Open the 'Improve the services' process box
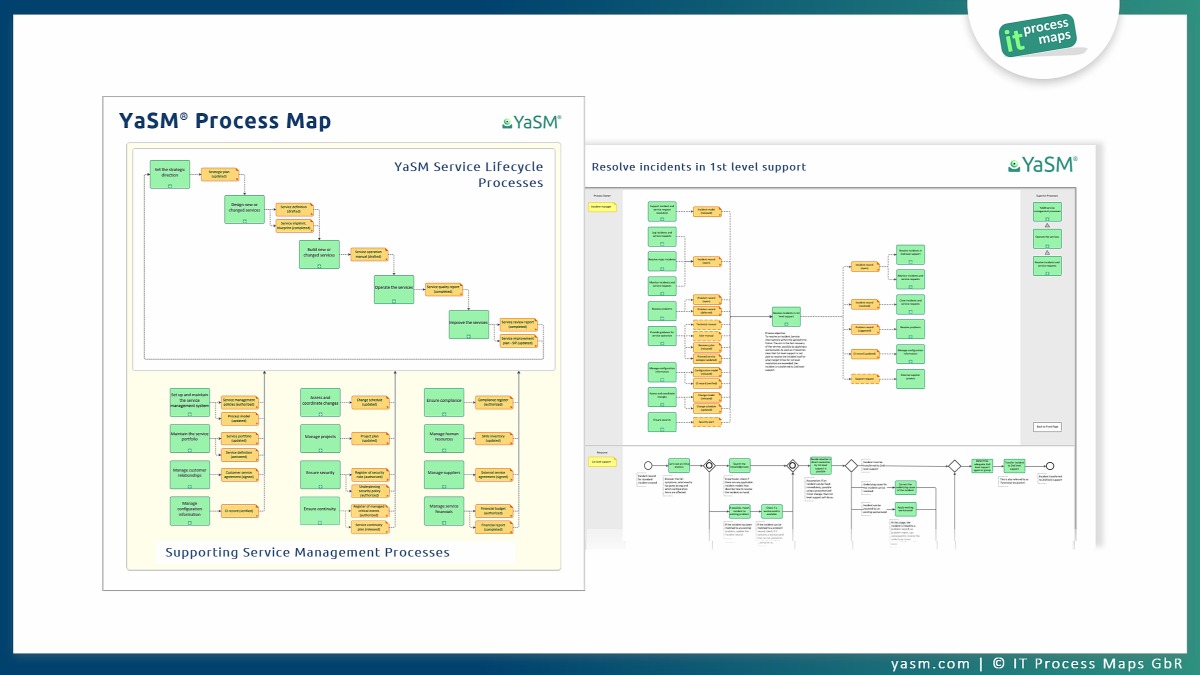This screenshot has width=1200, height=675. 468,325
